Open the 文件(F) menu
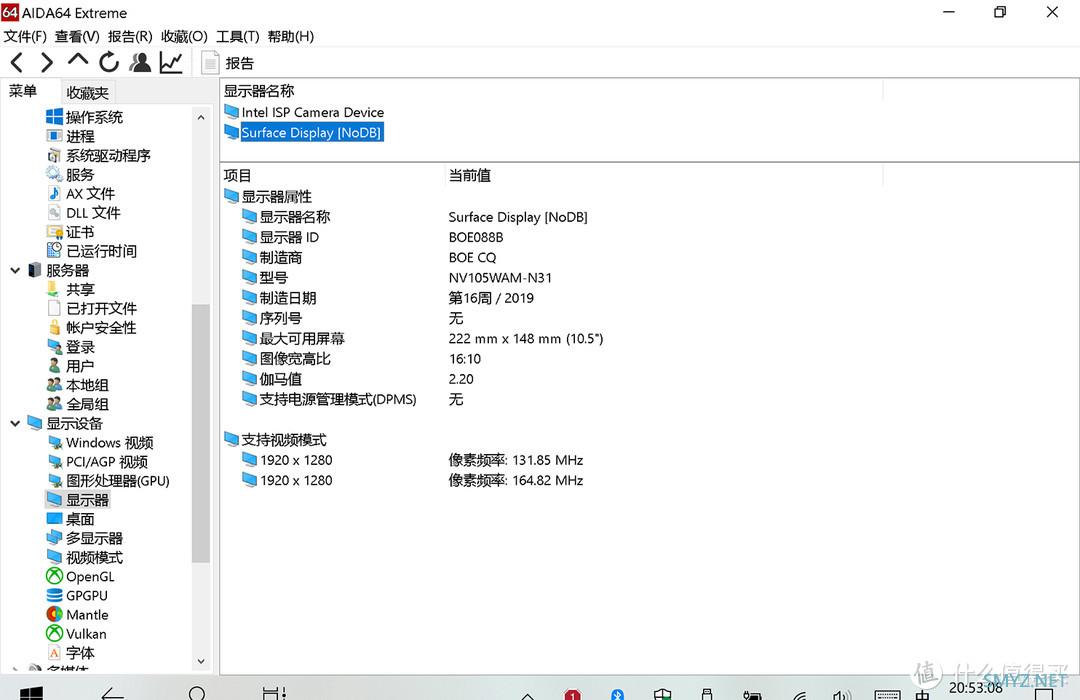The height and width of the screenshot is (700, 1080). coord(25,37)
